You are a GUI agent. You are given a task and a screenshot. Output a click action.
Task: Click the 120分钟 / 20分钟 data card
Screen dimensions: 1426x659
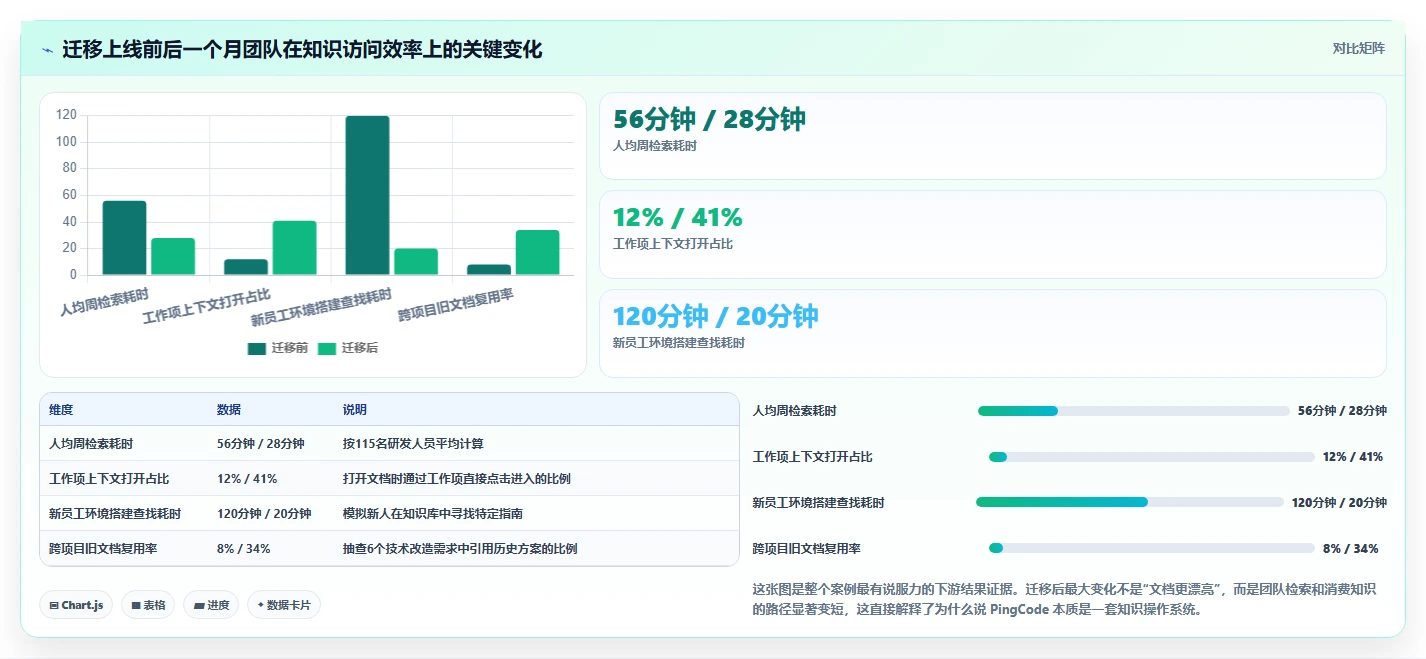pyautogui.click(x=992, y=333)
